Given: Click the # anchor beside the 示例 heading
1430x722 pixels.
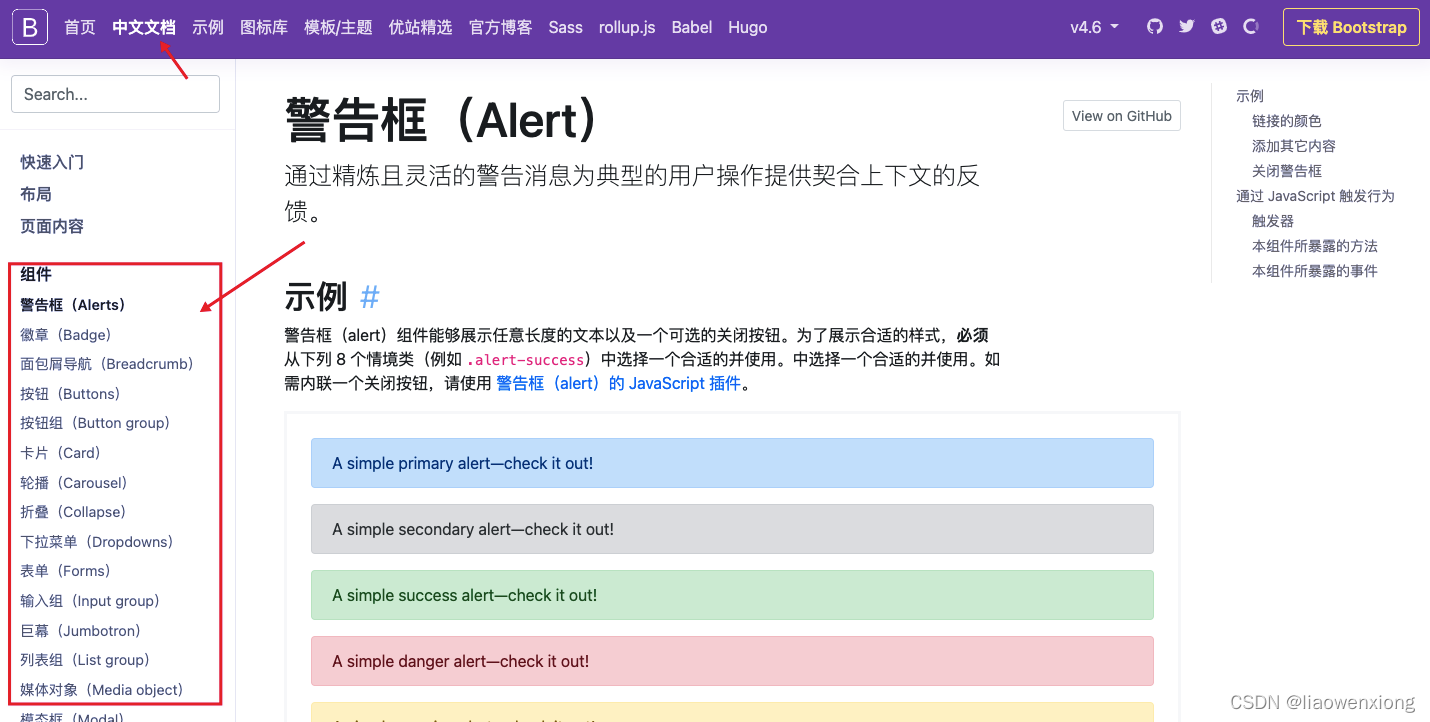Looking at the screenshot, I should pyautogui.click(x=368, y=296).
